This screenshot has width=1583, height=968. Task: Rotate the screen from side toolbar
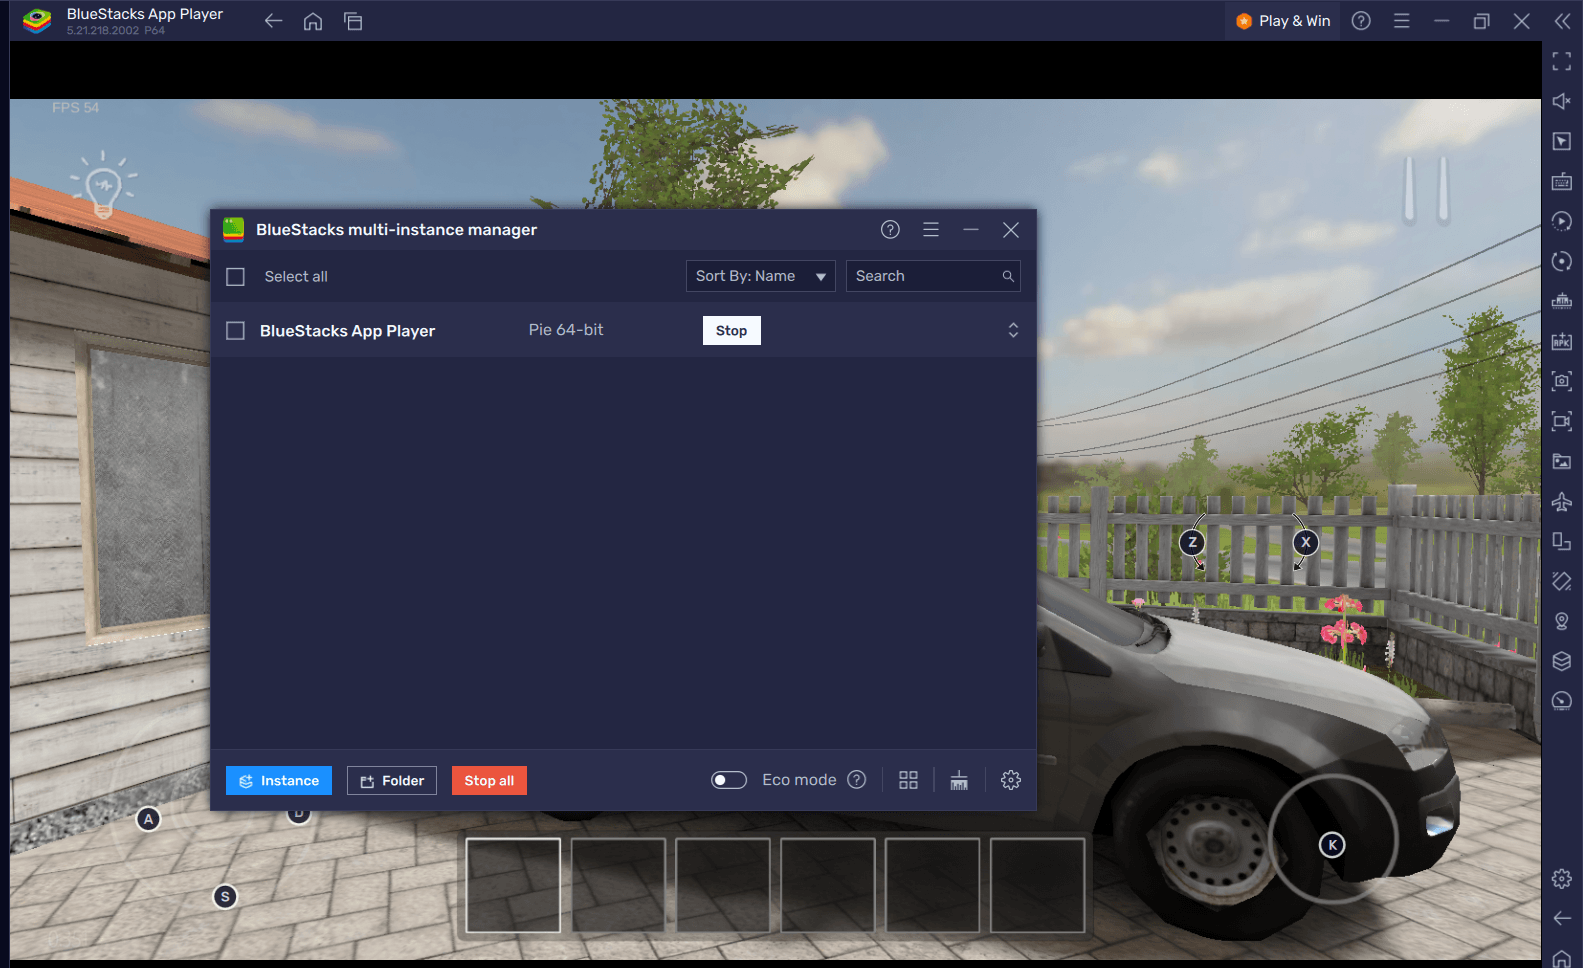pyautogui.click(x=1562, y=541)
